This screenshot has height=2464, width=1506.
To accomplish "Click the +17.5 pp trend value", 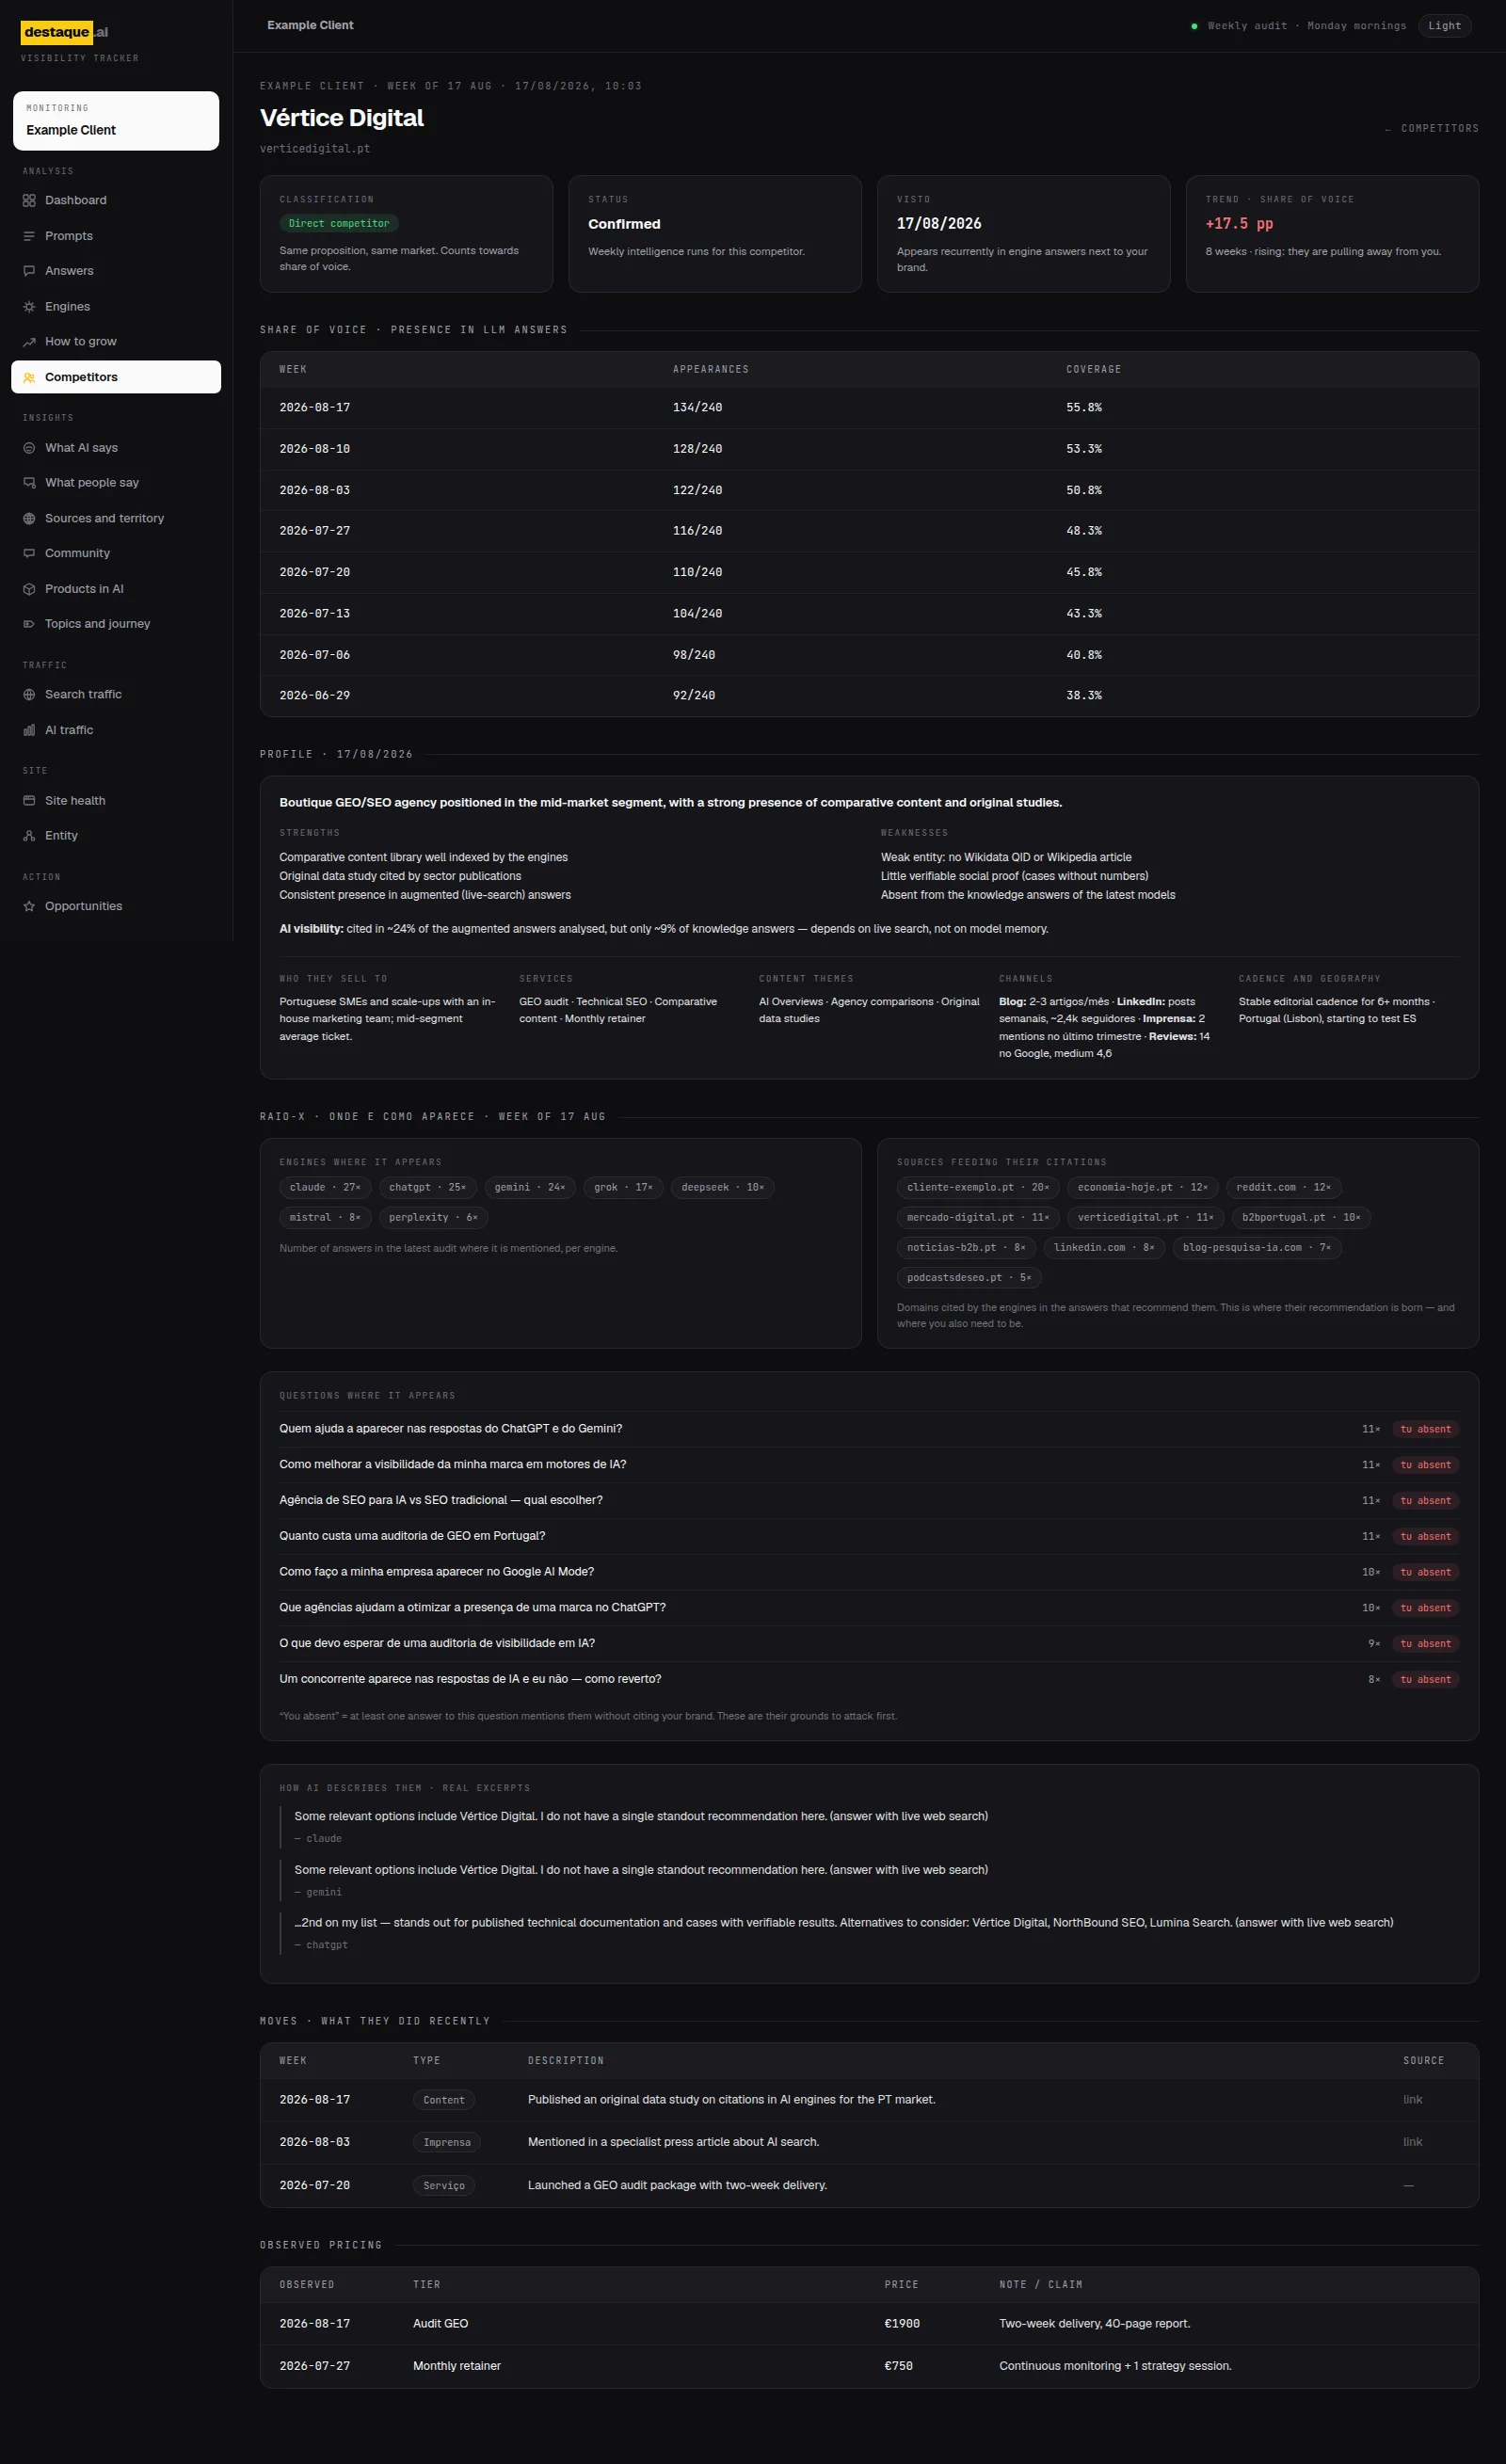I will click(x=1239, y=224).
